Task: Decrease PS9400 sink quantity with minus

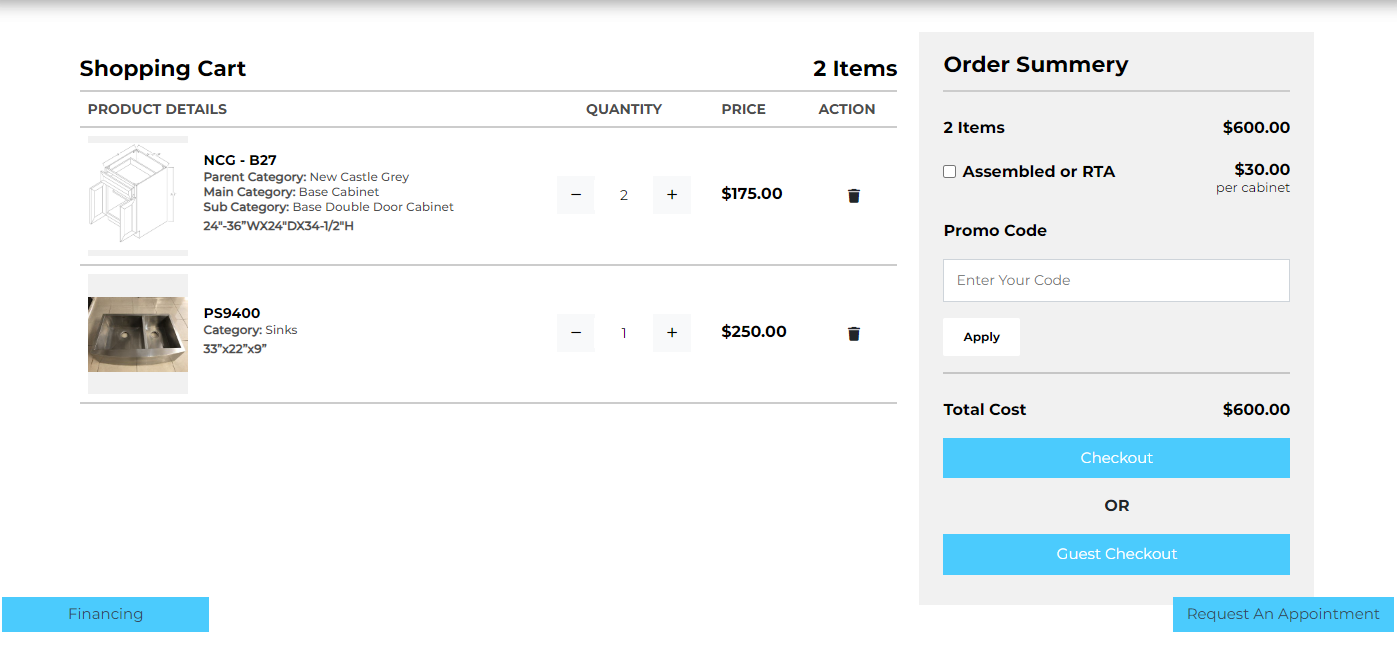Action: [576, 333]
